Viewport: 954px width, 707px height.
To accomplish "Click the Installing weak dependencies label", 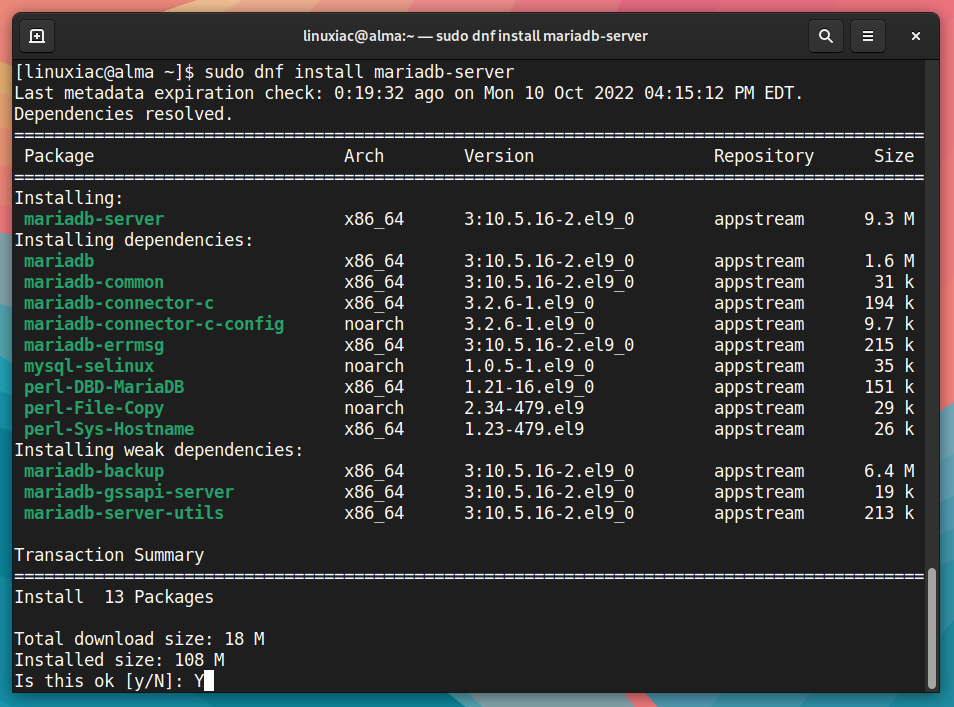I will tap(159, 450).
